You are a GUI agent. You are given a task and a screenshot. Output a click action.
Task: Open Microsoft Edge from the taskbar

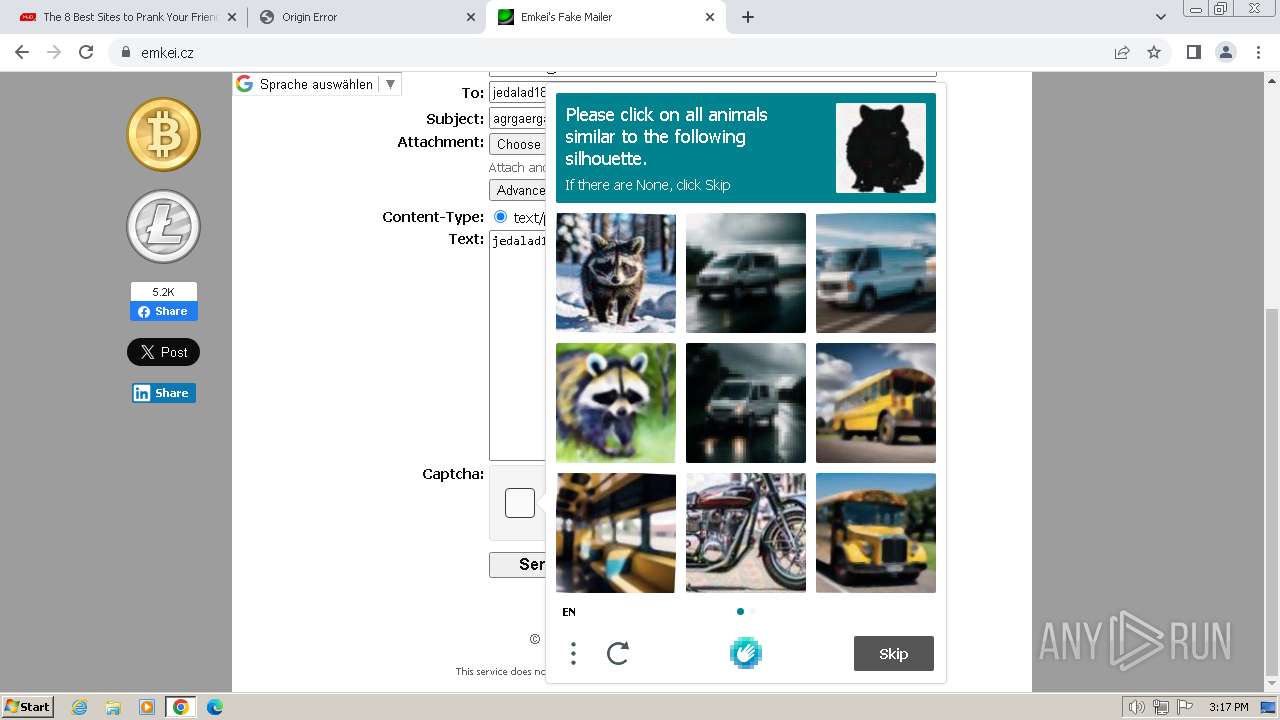pyautogui.click(x=215, y=707)
